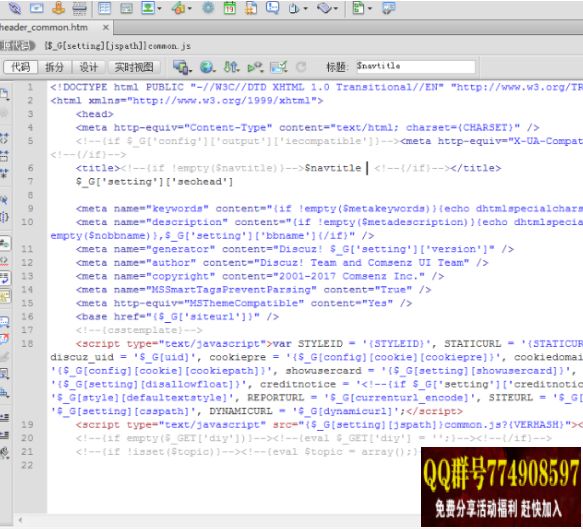Click the Check Browser Compatibility icon
Viewport: 583px width, 529px height.
(279, 67)
